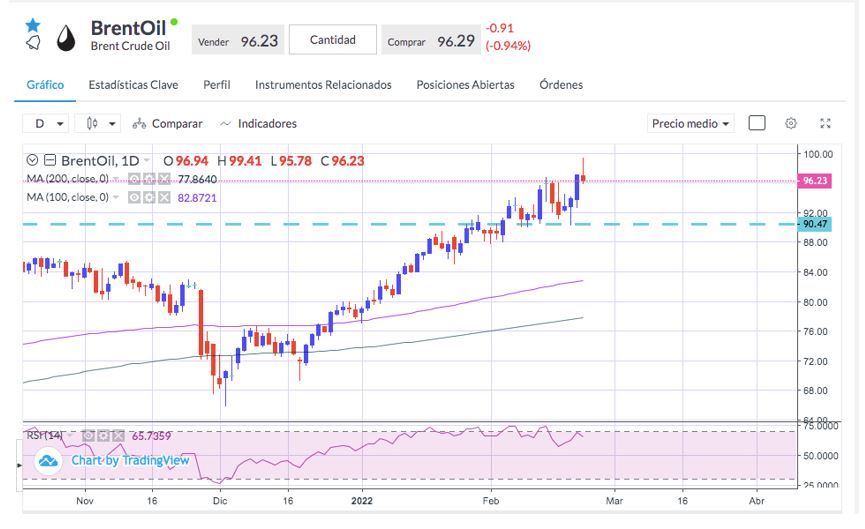The image size is (865, 529).
Task: Click the Brent oil drop icon
Action: [66, 38]
